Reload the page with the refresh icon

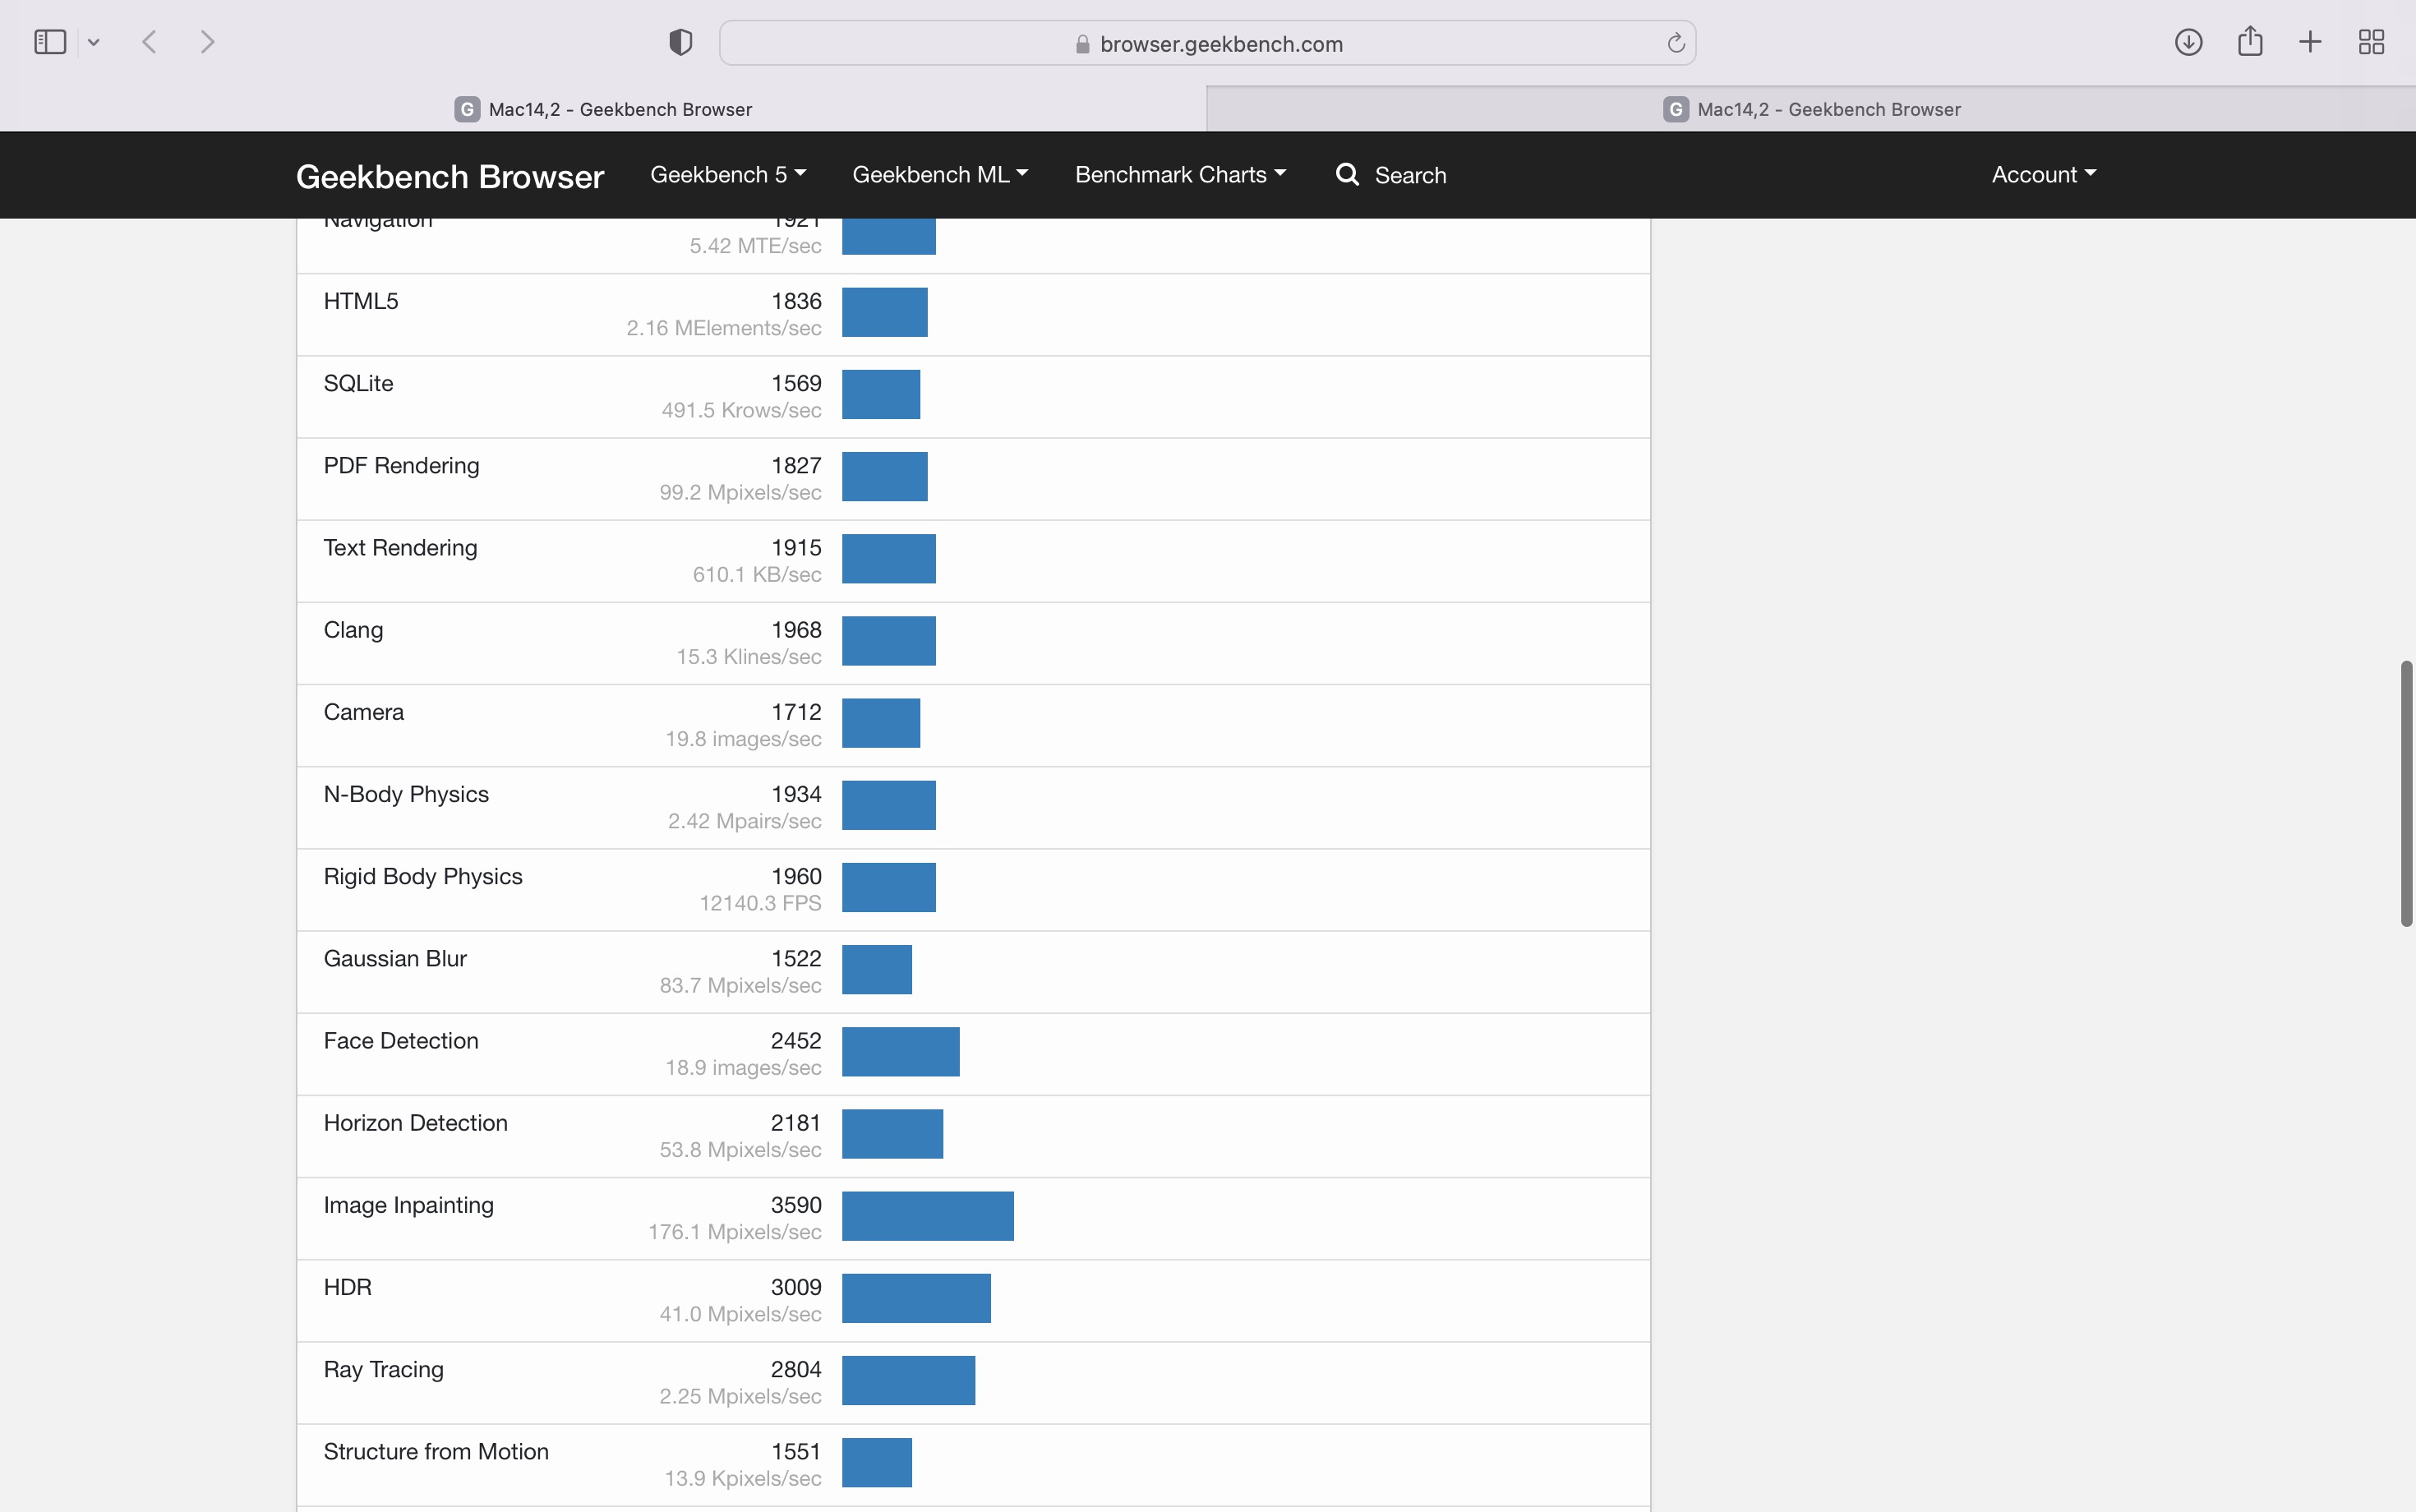coord(1676,43)
